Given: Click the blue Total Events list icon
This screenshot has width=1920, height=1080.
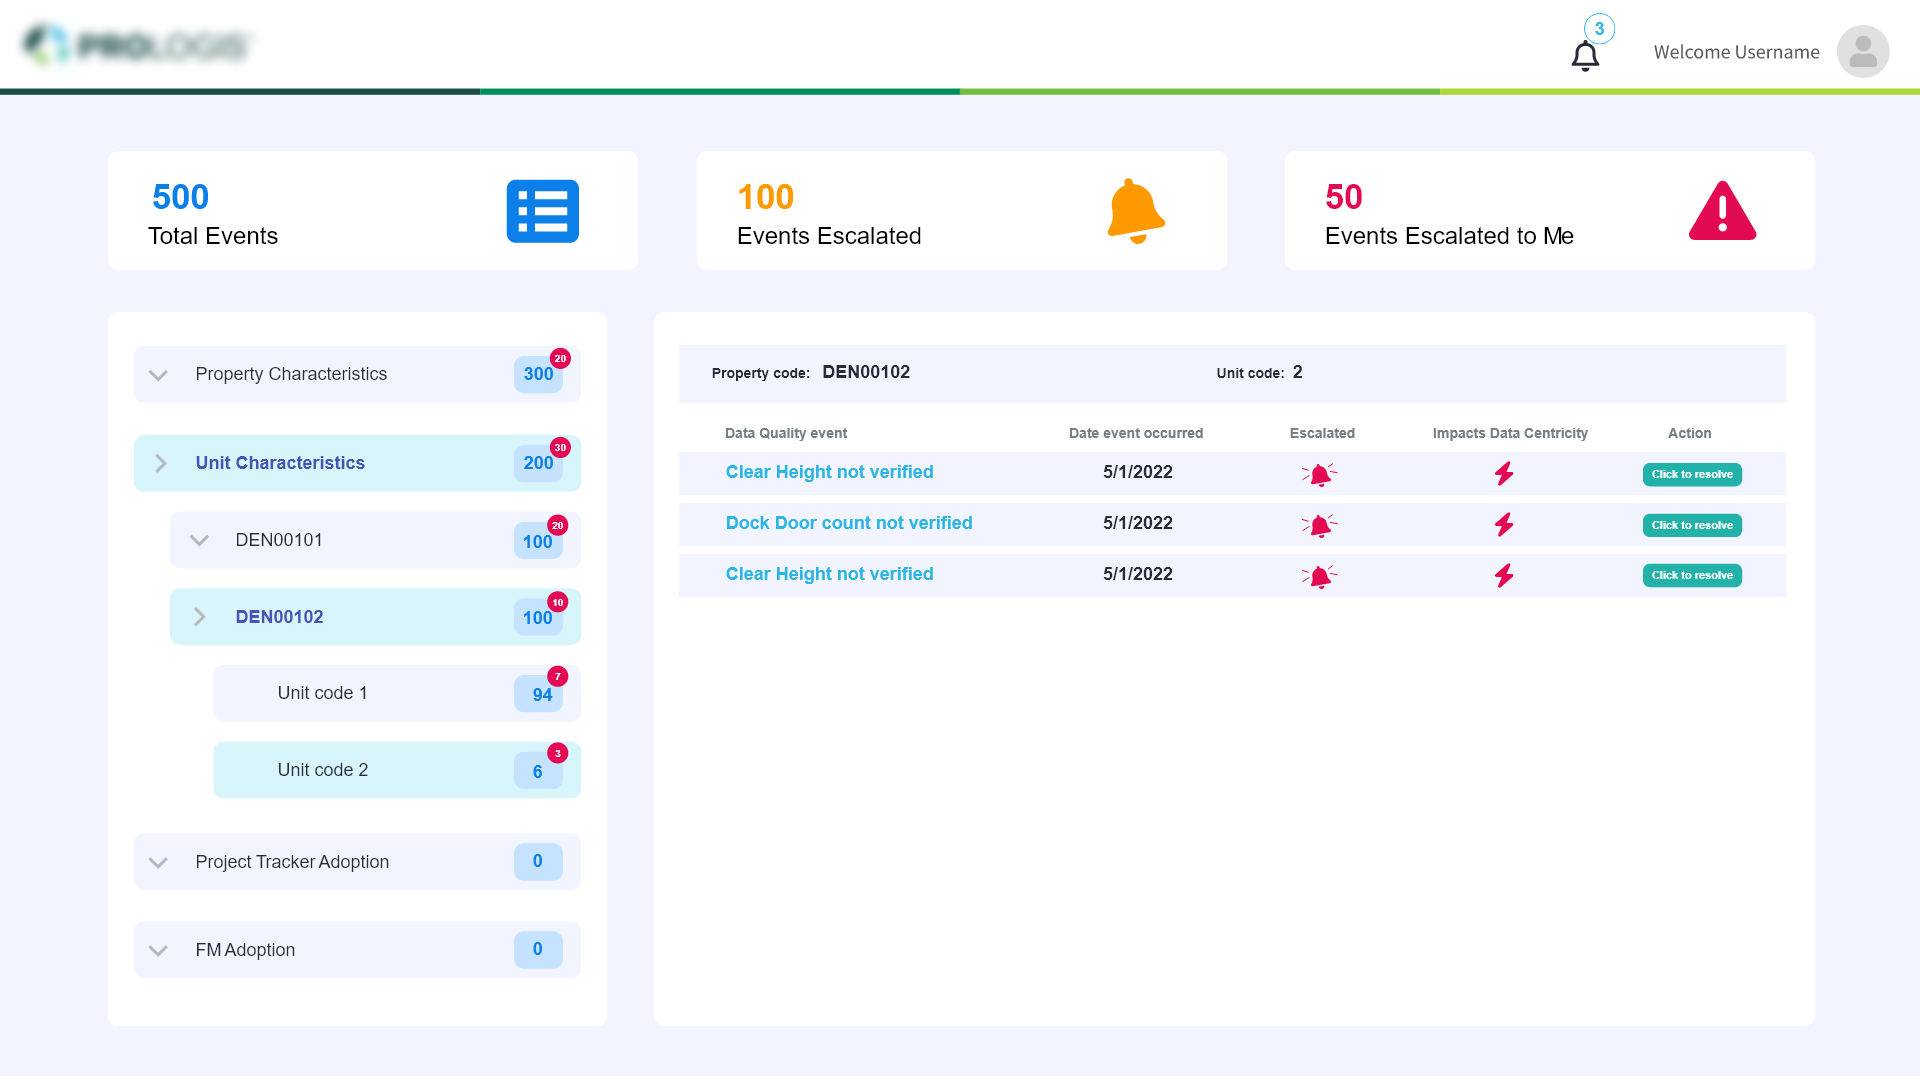Looking at the screenshot, I should (542, 211).
